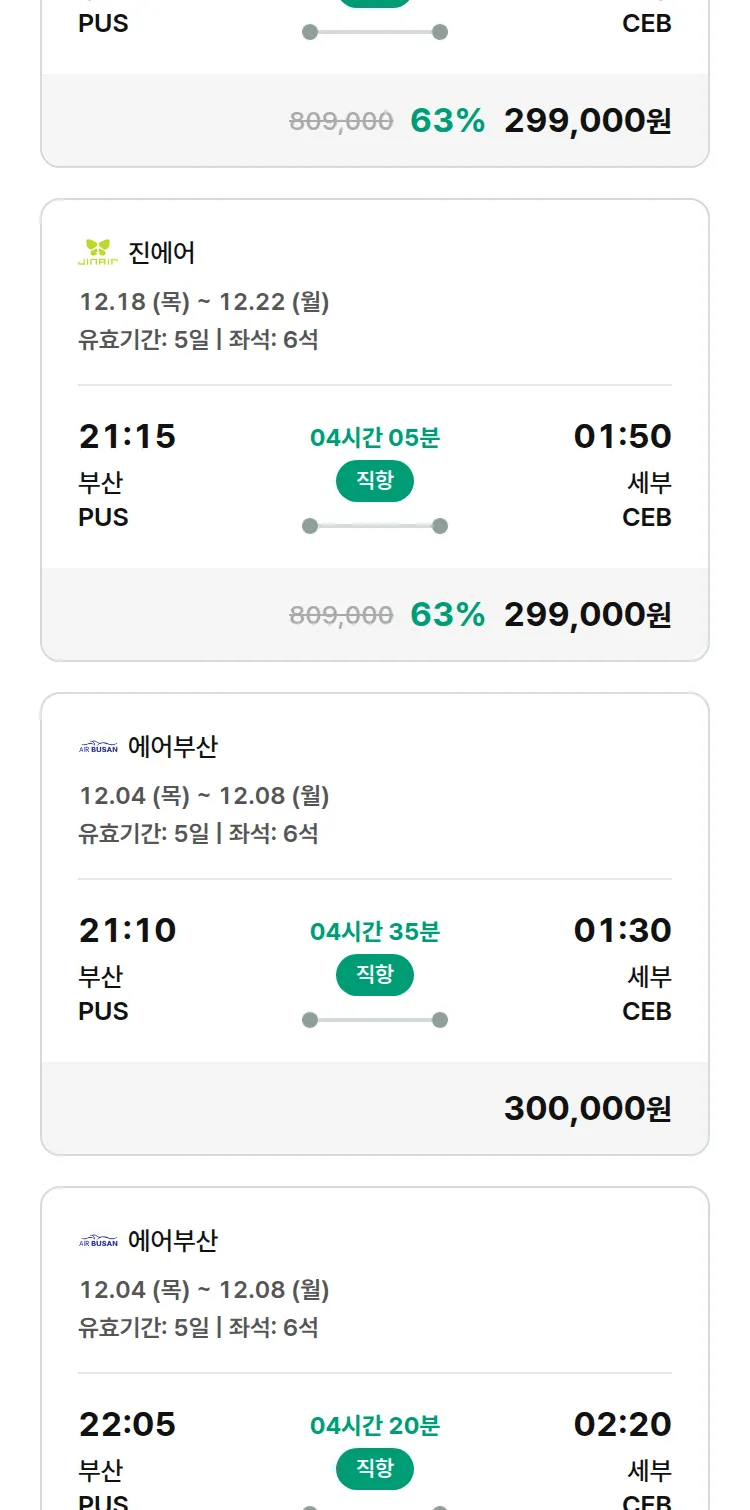Select the 진에어 airline name
Image resolution: width=750 pixels, height=1510 pixels.
pyautogui.click(x=162, y=252)
